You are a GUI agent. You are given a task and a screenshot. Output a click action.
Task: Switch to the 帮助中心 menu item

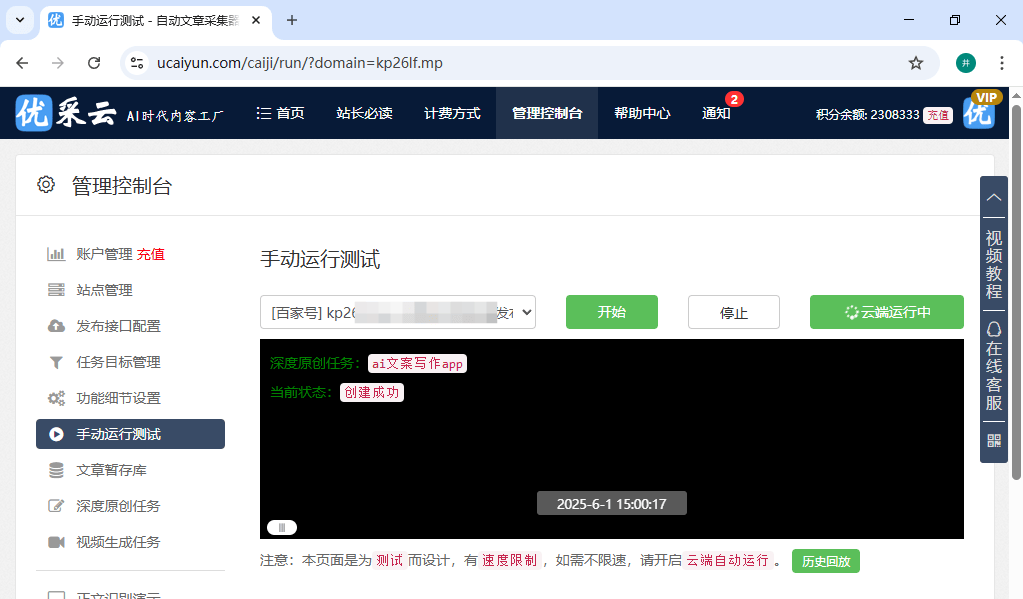(641, 113)
